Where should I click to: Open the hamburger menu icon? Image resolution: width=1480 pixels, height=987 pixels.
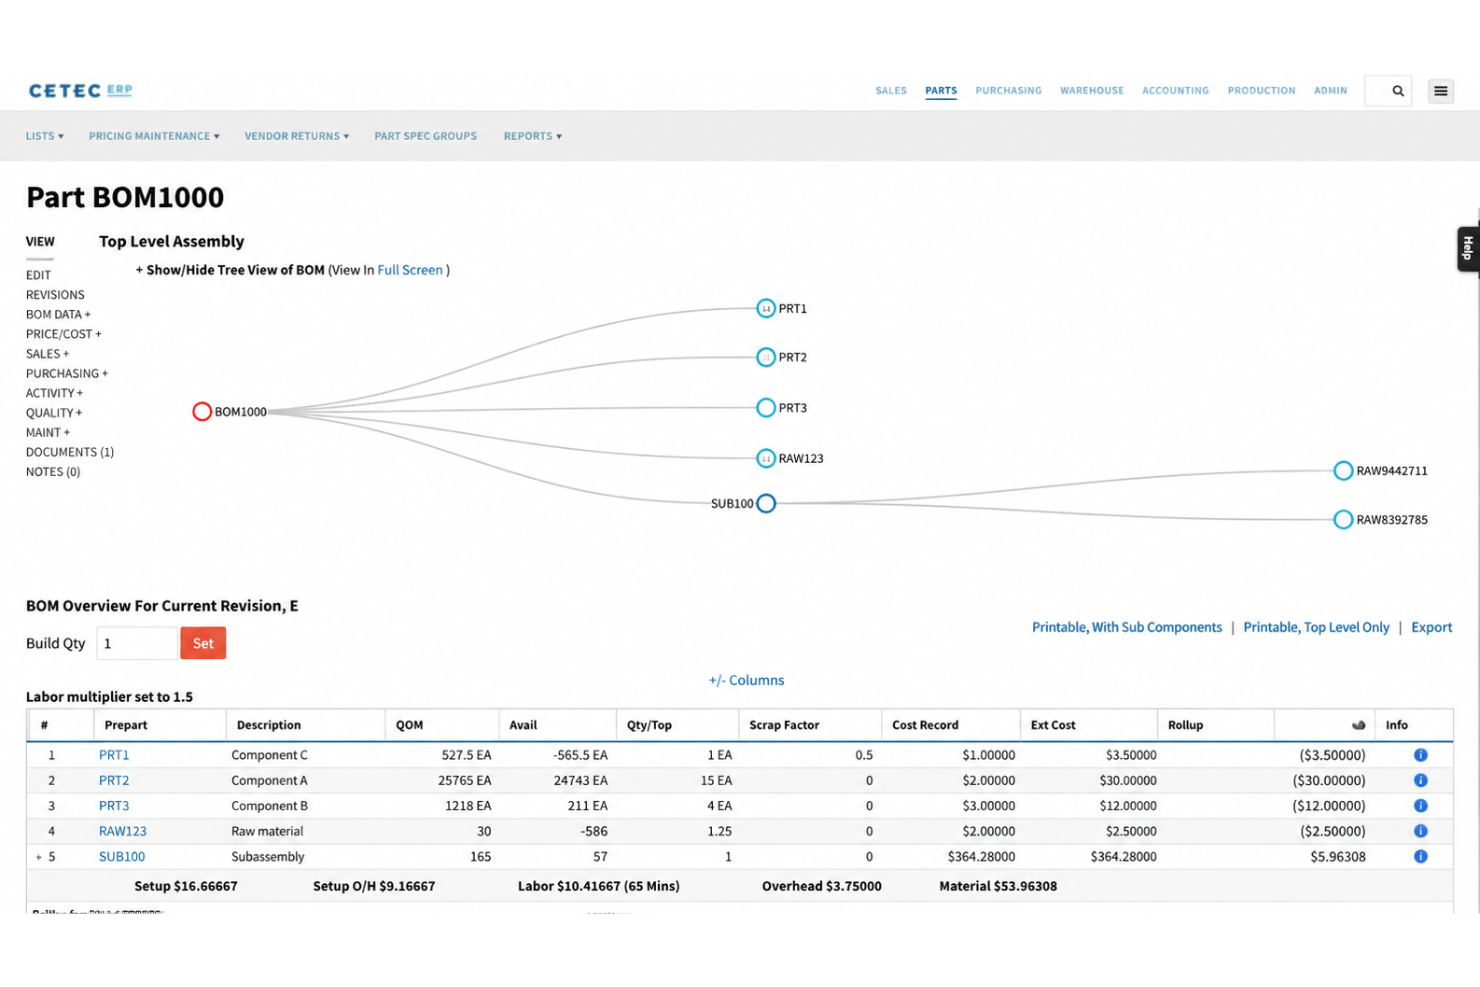click(x=1441, y=91)
